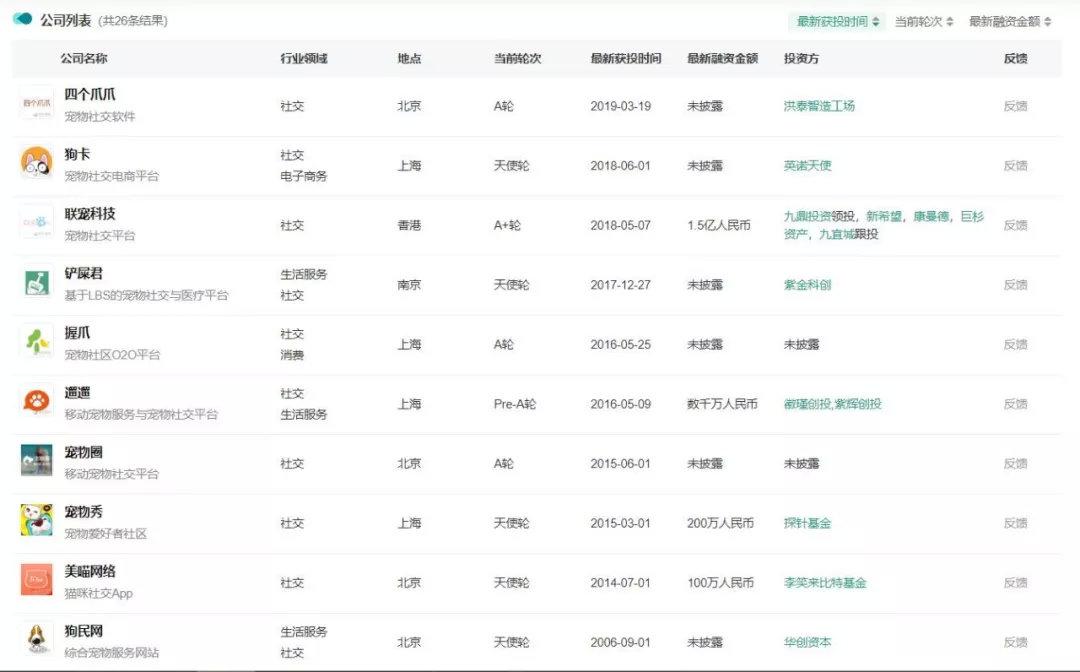Viewport: 1080px width, 672px height.
Task: Open company 宠物秀
Action: coord(83,512)
